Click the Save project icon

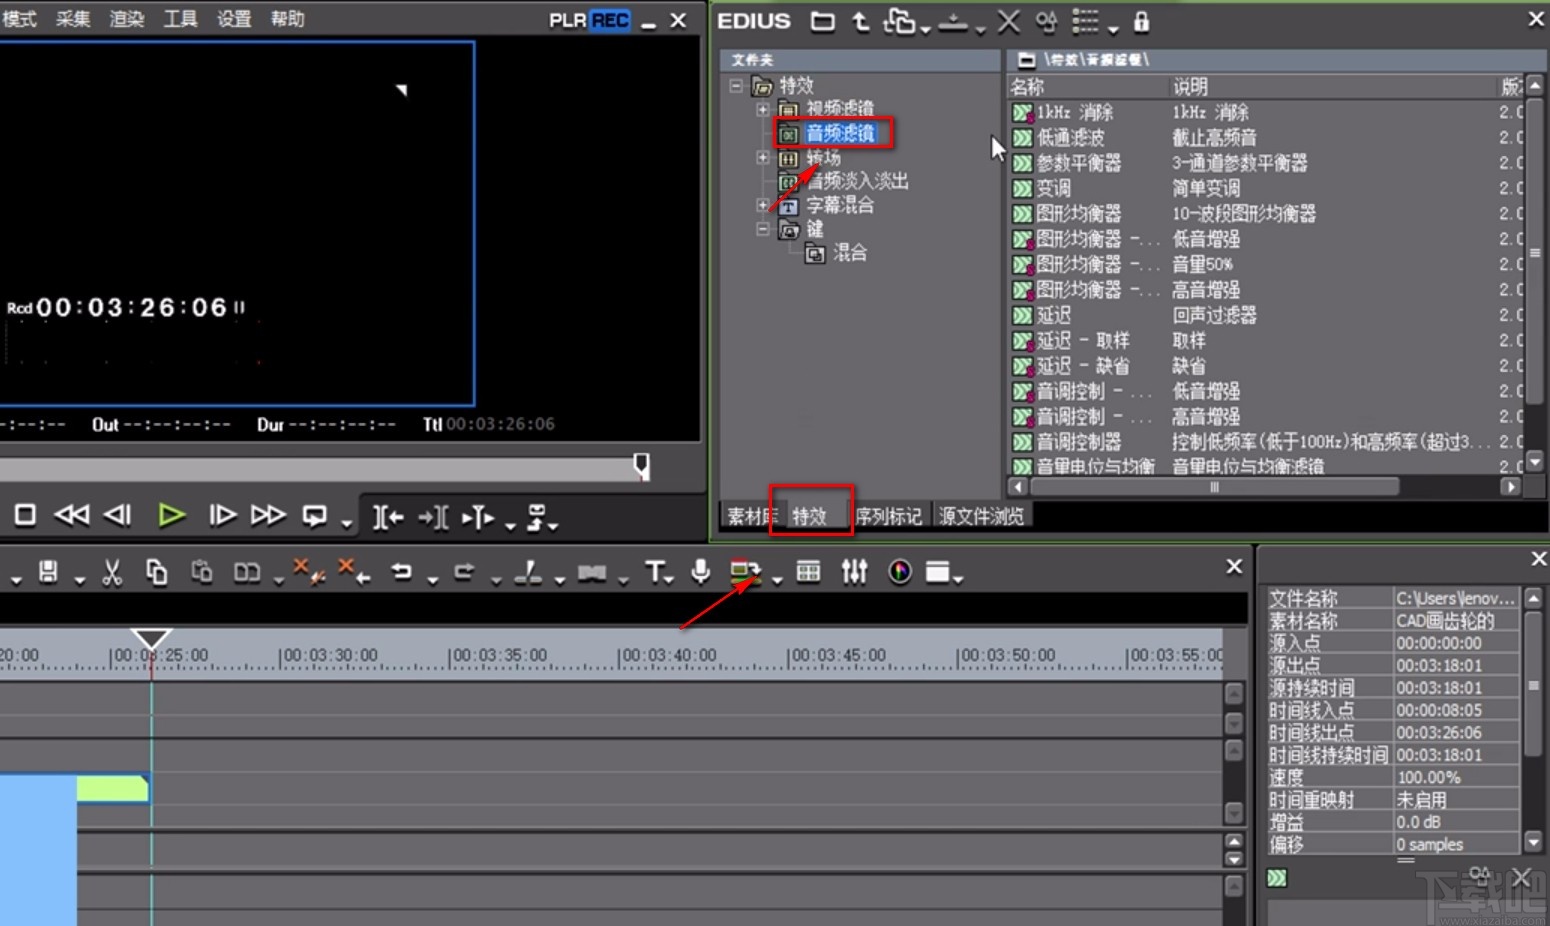point(47,571)
